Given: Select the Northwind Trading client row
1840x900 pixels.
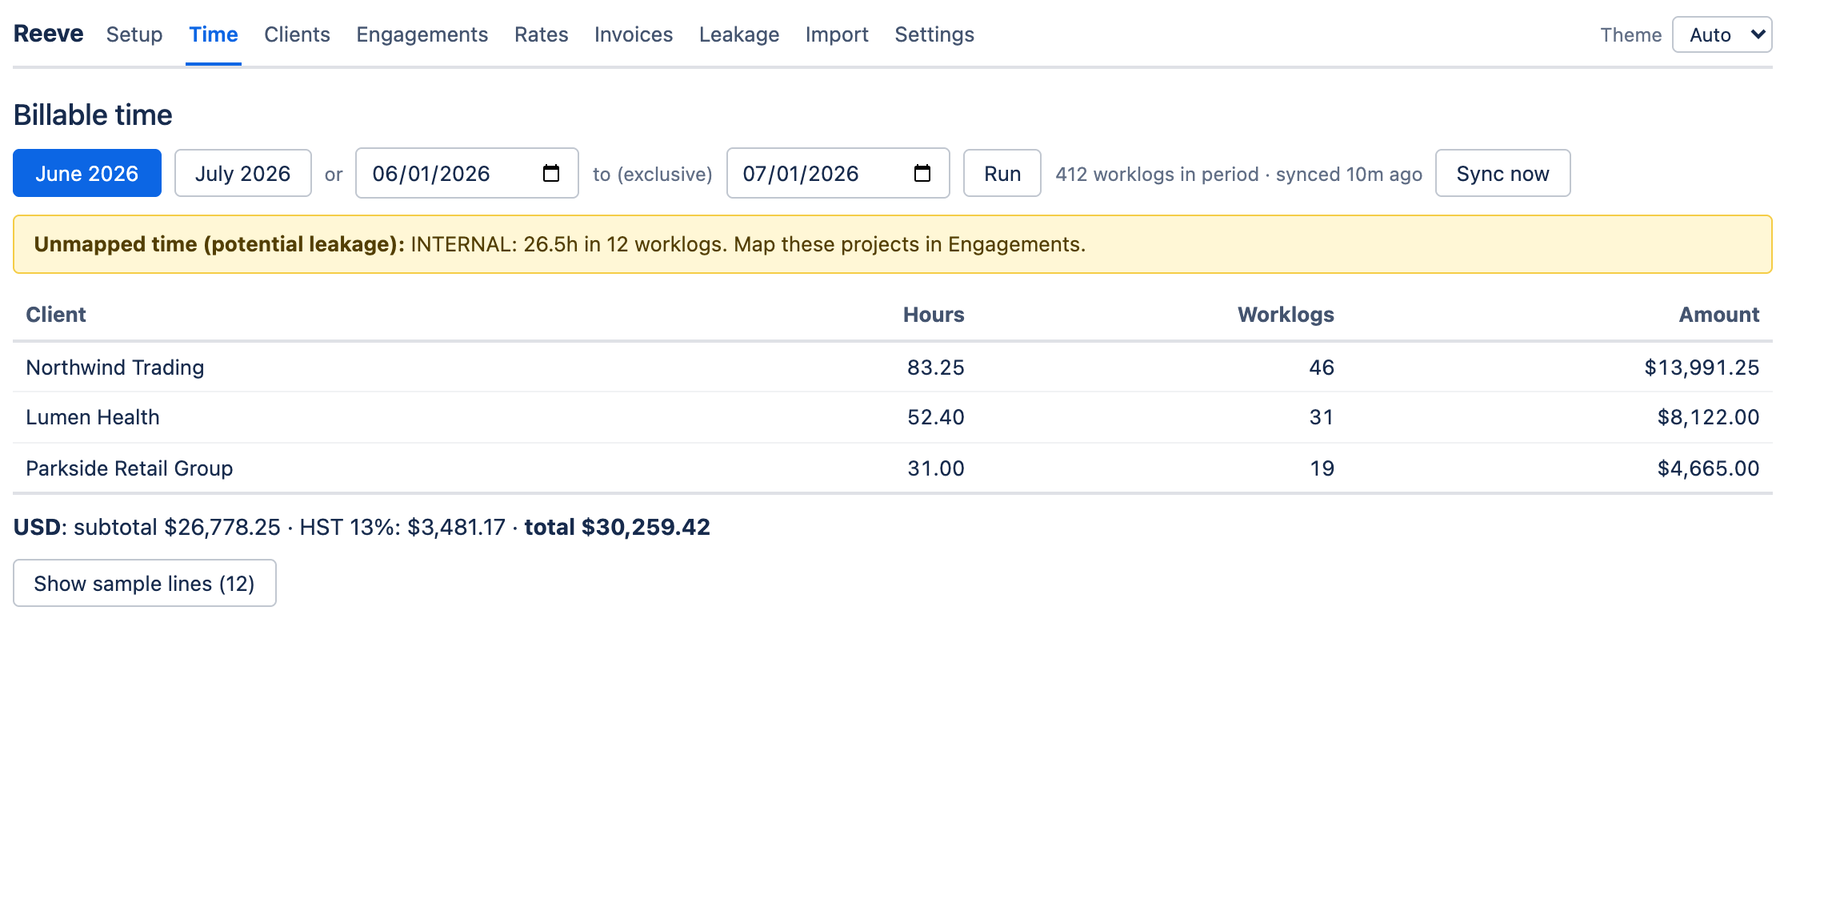Looking at the screenshot, I should [x=892, y=367].
